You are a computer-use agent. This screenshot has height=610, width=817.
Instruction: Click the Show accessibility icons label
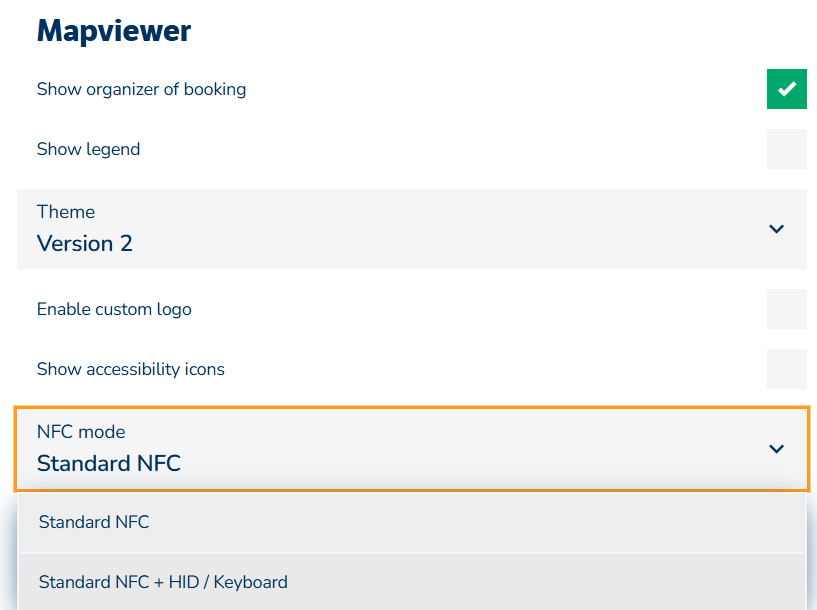(x=130, y=369)
